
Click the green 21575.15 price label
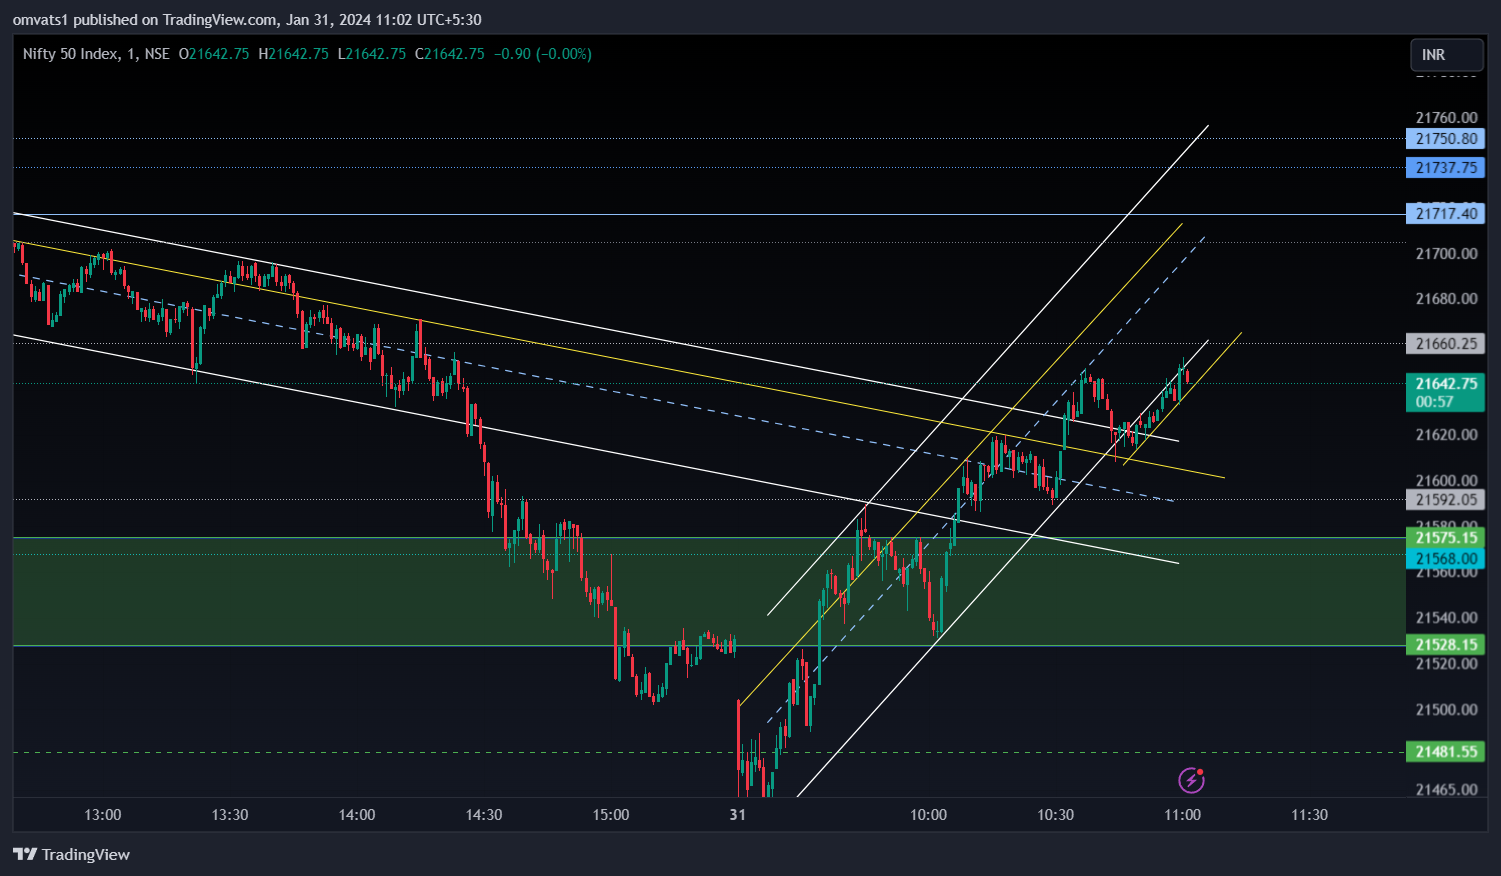[1446, 538]
